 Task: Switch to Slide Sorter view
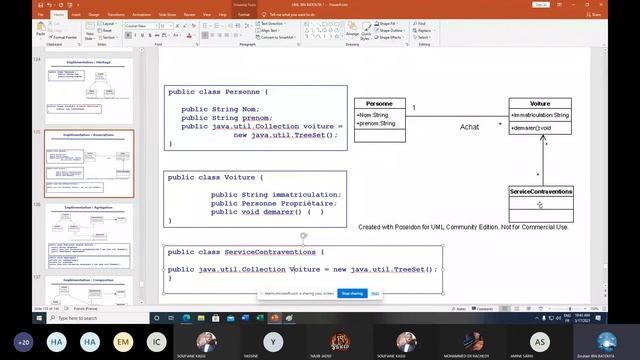517,309
